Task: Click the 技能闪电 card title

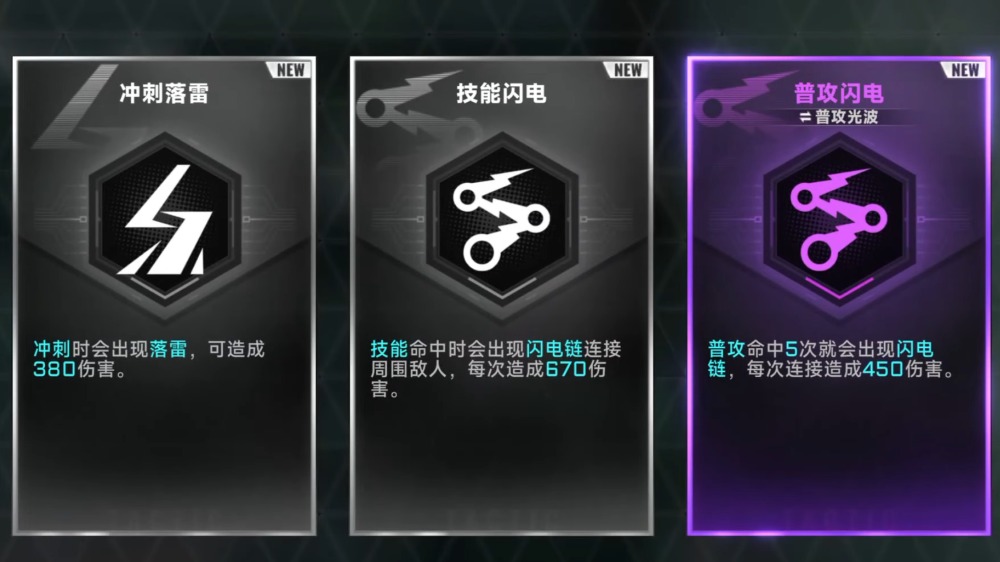Action: pos(501,94)
